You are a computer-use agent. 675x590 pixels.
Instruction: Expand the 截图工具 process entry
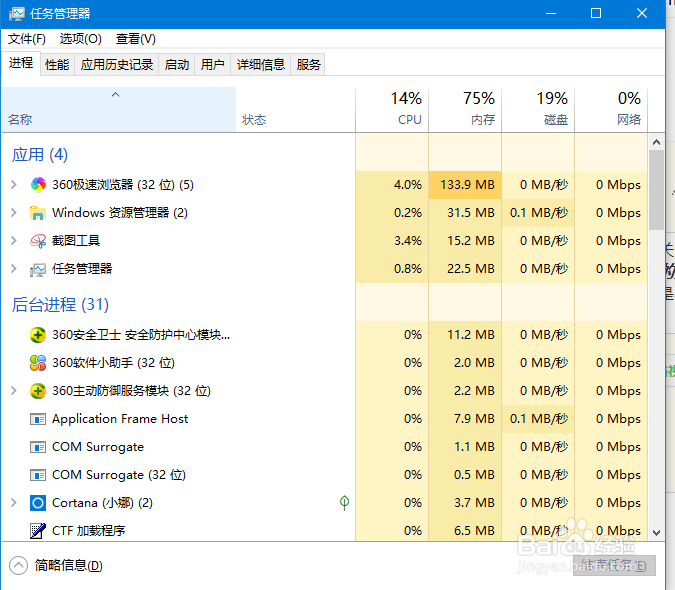point(14,241)
